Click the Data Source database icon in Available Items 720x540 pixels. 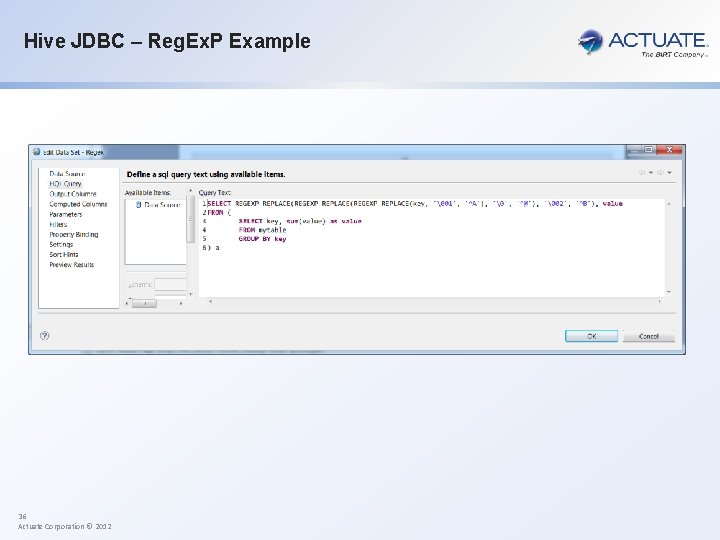point(138,205)
